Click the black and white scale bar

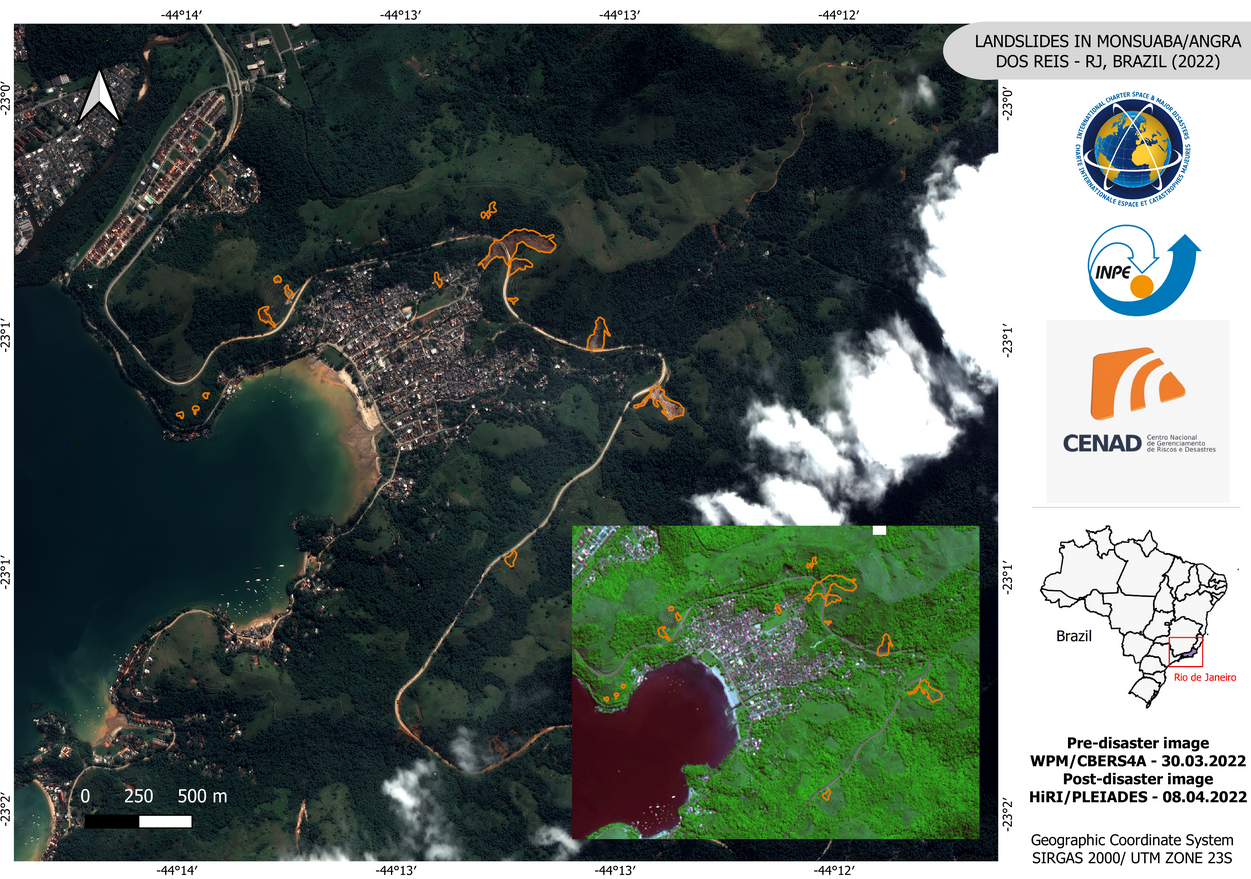point(138,821)
